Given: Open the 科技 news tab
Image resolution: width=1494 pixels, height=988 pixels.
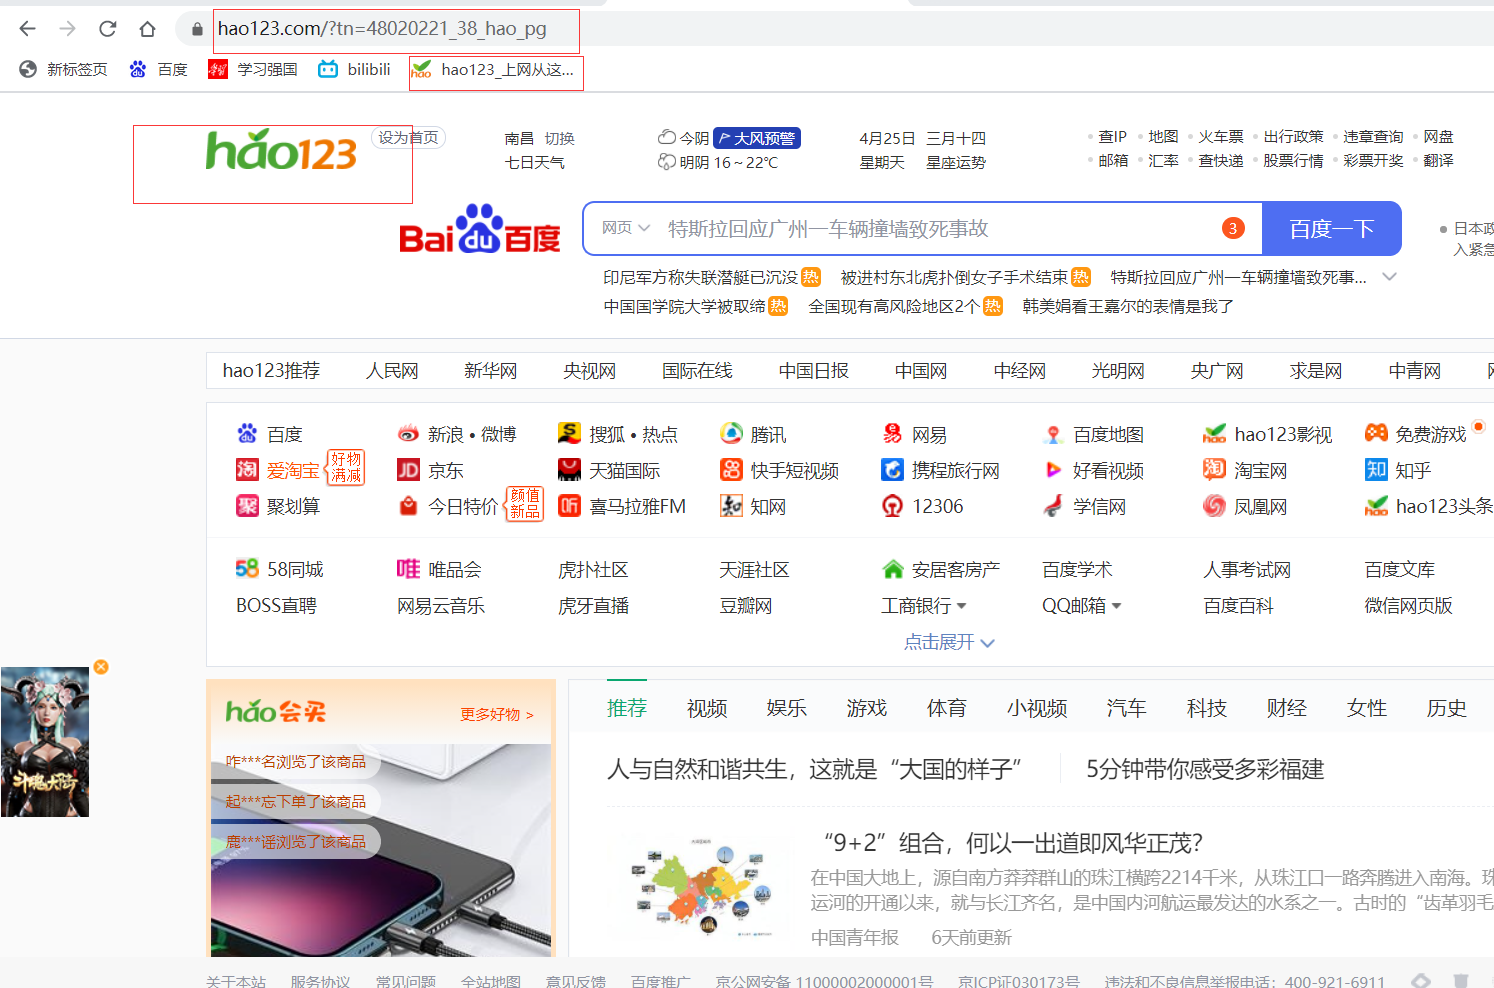Looking at the screenshot, I should click(1207, 708).
